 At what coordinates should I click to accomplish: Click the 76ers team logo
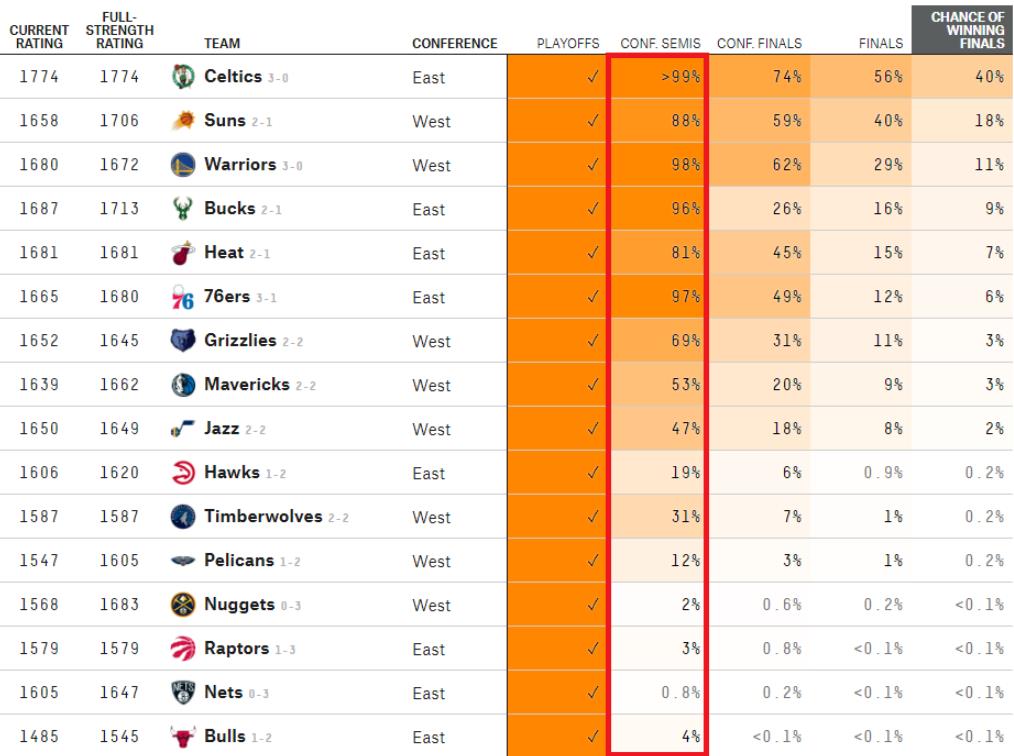181,297
